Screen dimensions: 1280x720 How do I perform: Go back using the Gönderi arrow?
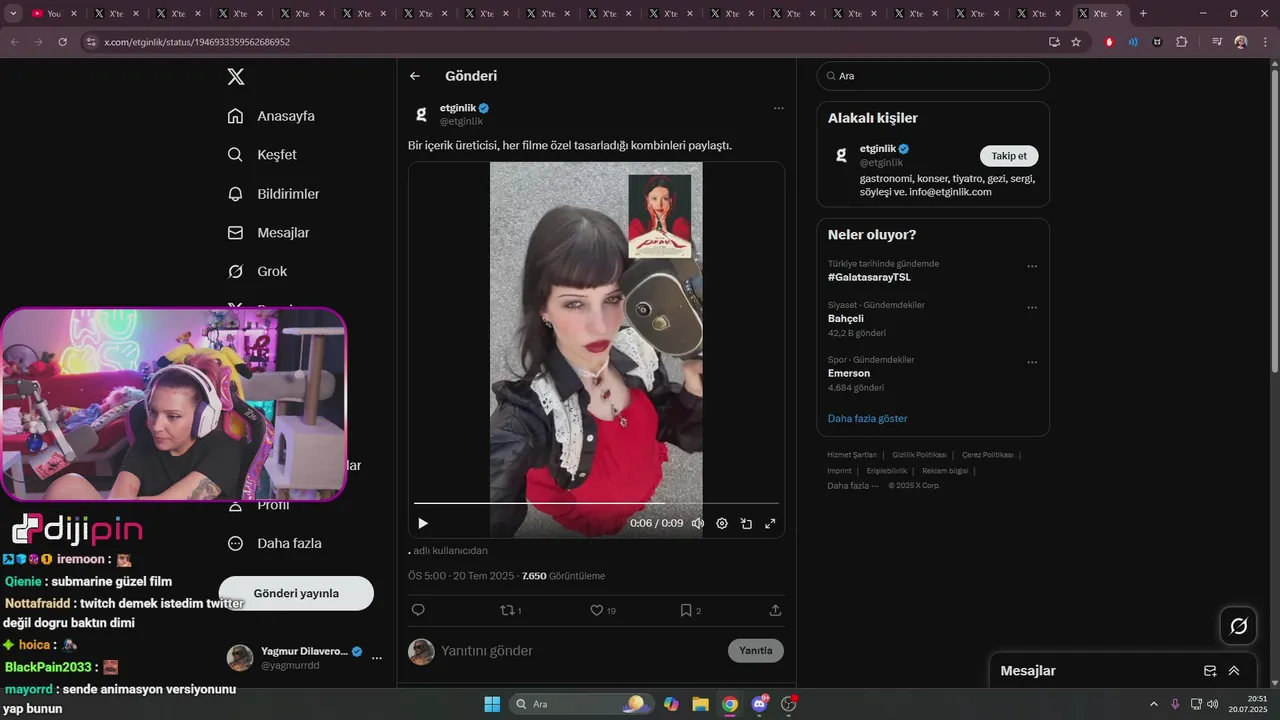415,76
